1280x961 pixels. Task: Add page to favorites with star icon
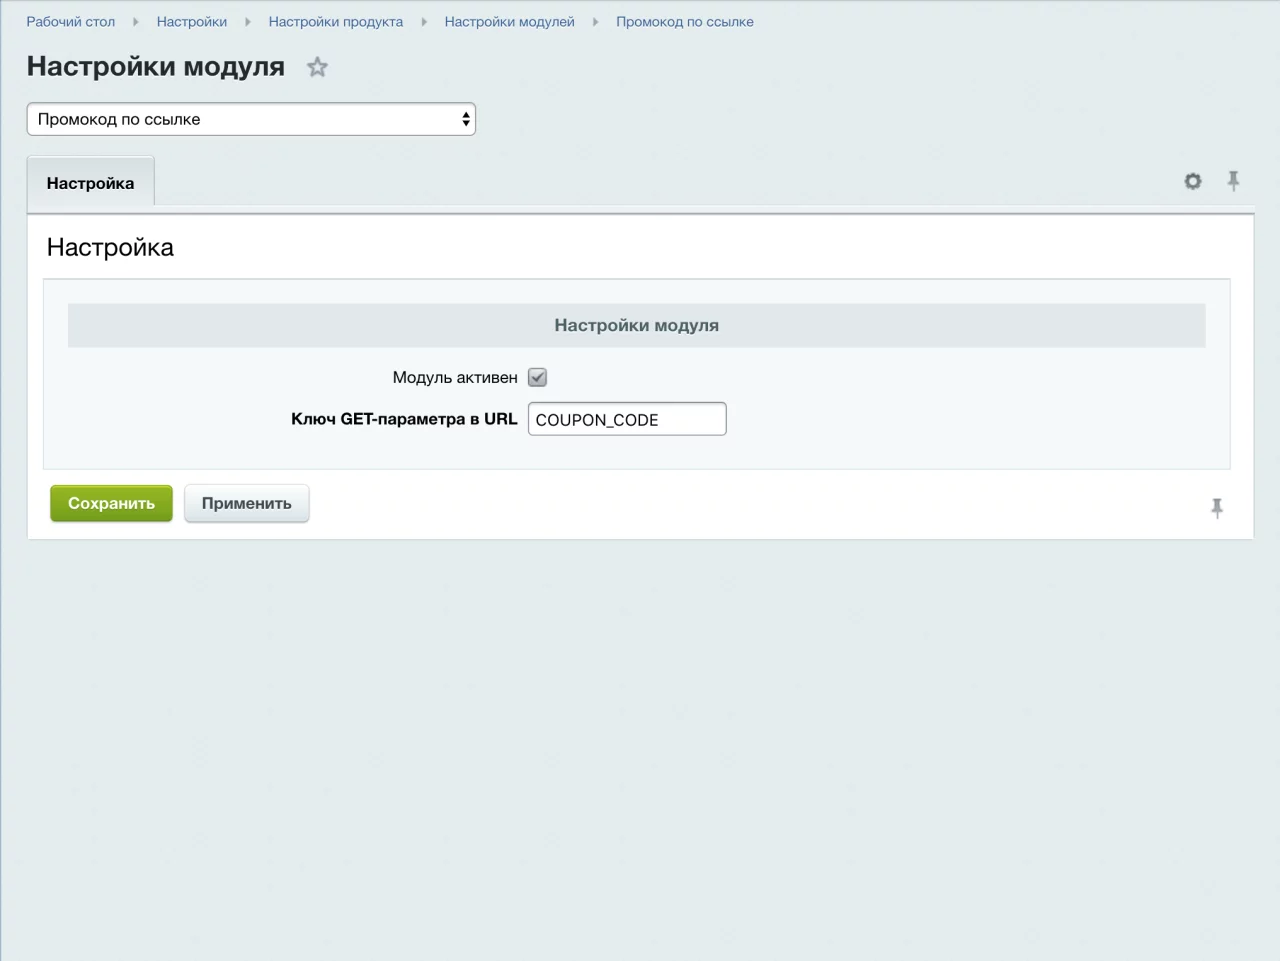[x=317, y=67]
